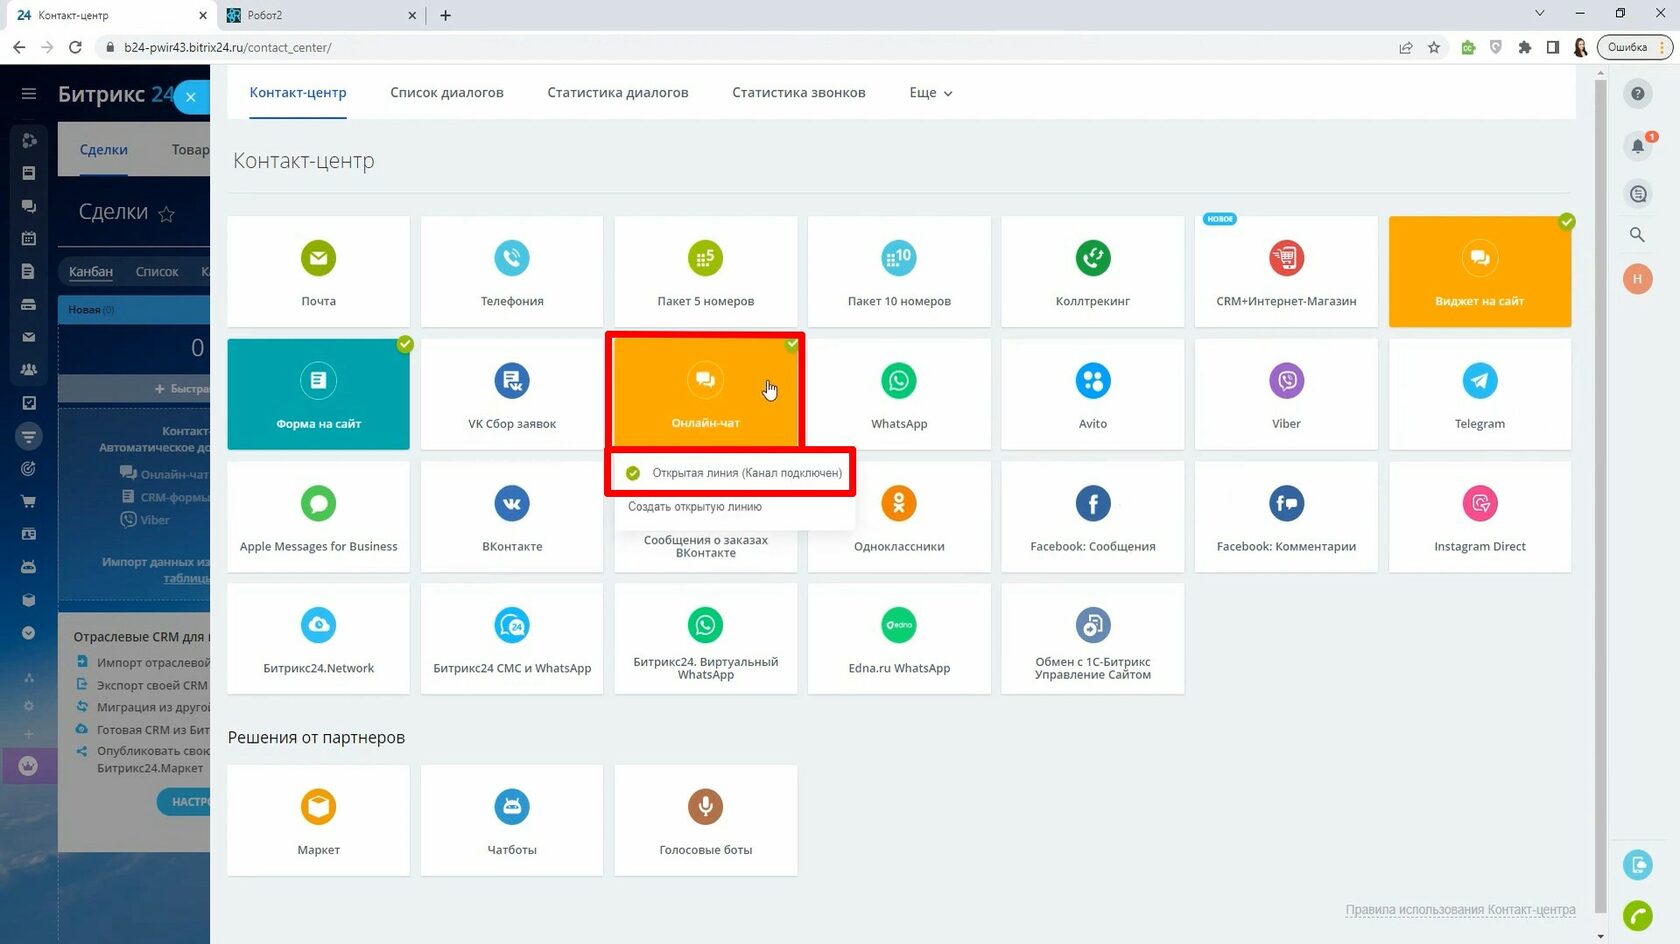Screen dimensions: 1680x944
Task: Open the Виджет на сайт tile
Action: 1480,271
